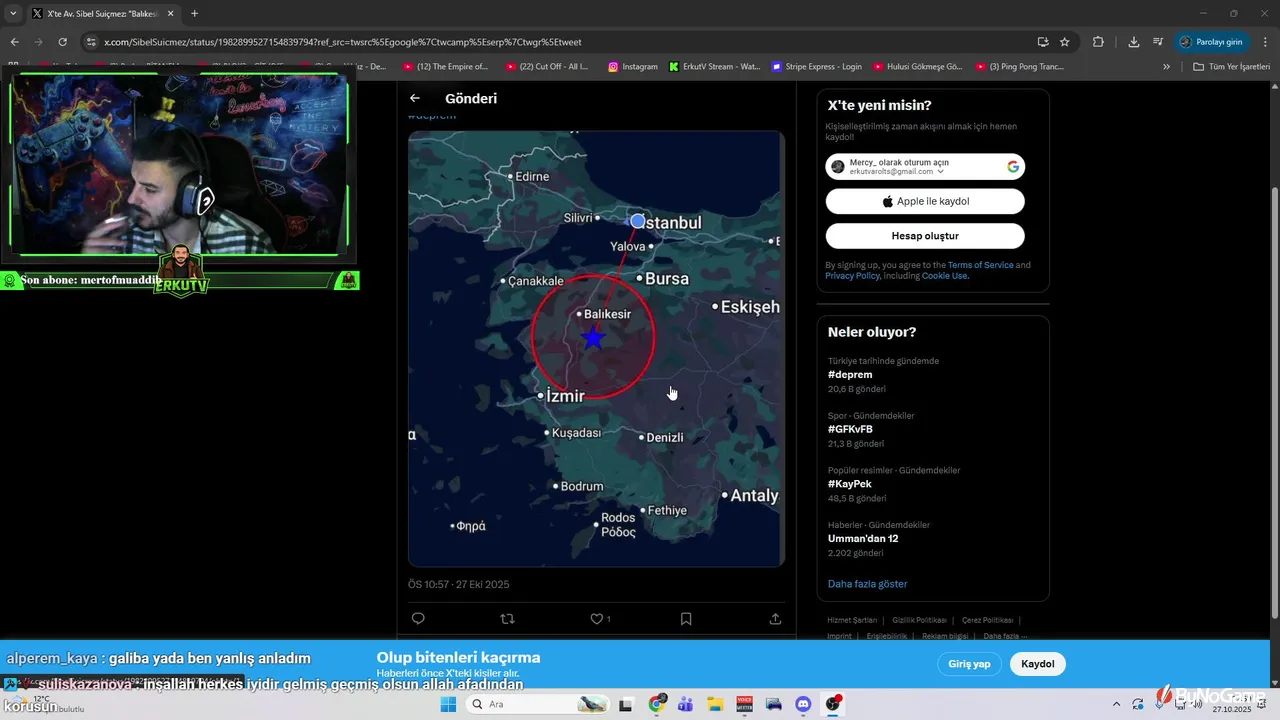
Task: Expand the bookmarks overflow chevron
Action: click(1166, 67)
